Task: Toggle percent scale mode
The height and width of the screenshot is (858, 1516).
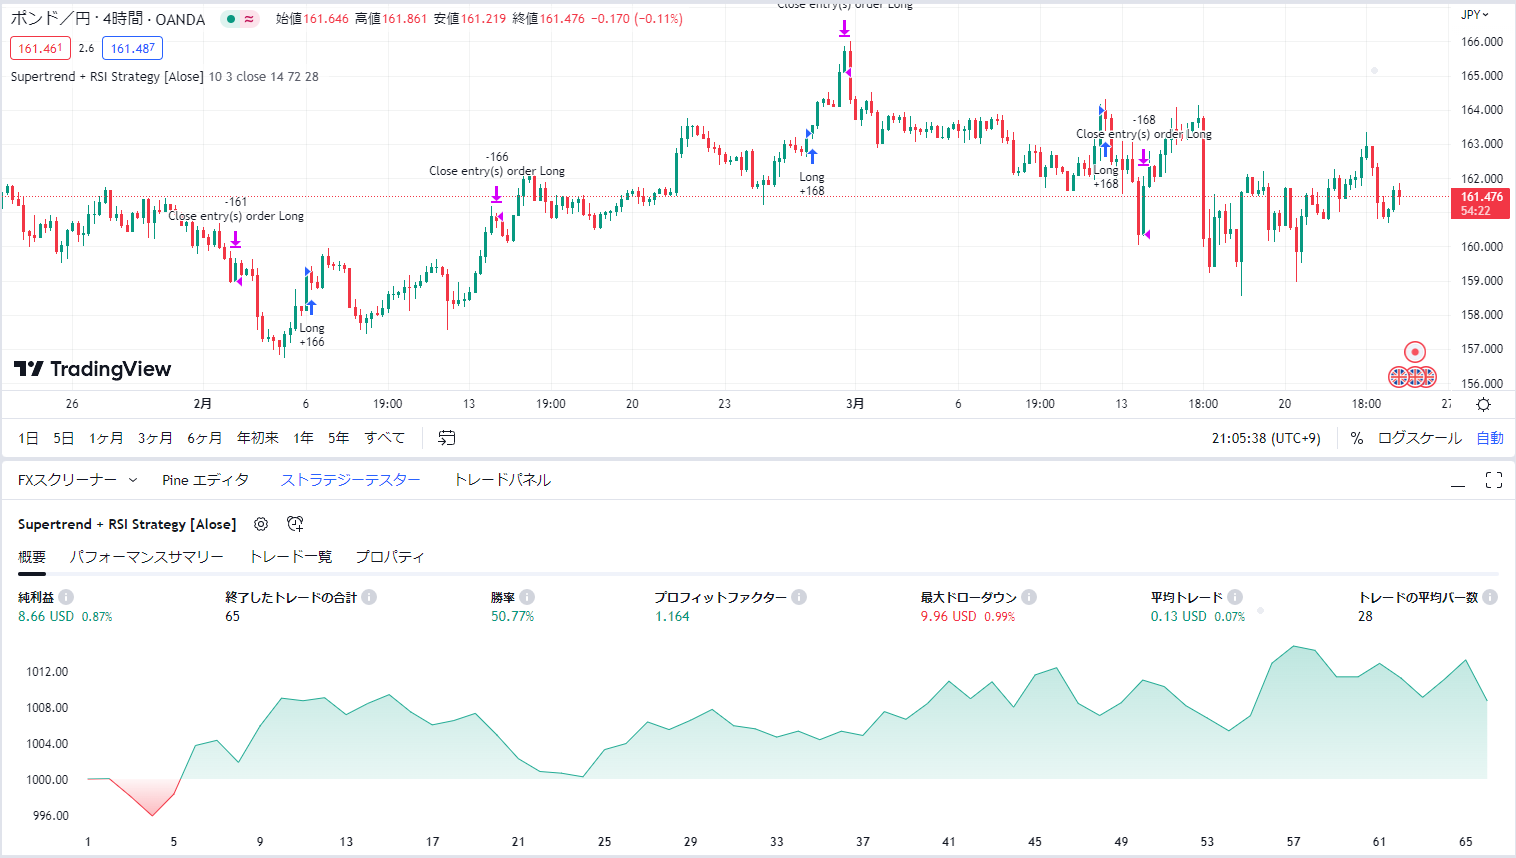Action: [x=1357, y=438]
